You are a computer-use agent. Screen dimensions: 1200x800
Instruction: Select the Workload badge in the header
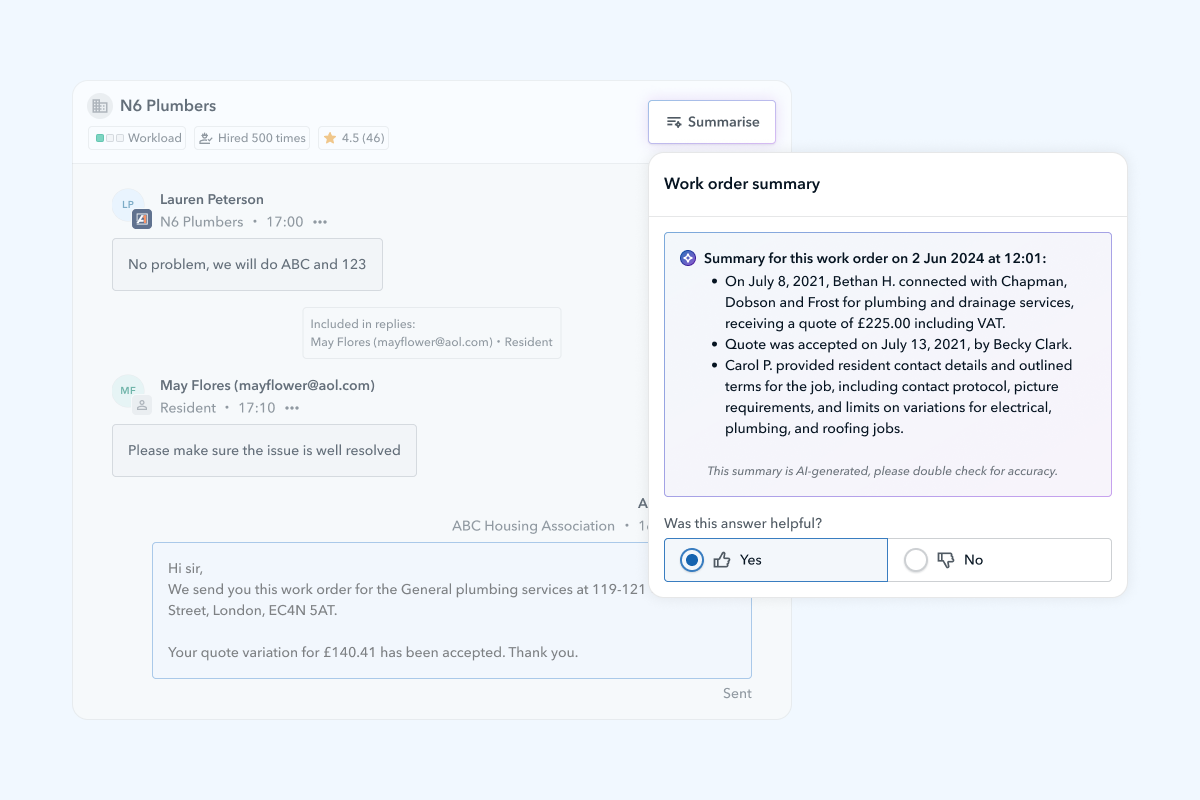137,137
